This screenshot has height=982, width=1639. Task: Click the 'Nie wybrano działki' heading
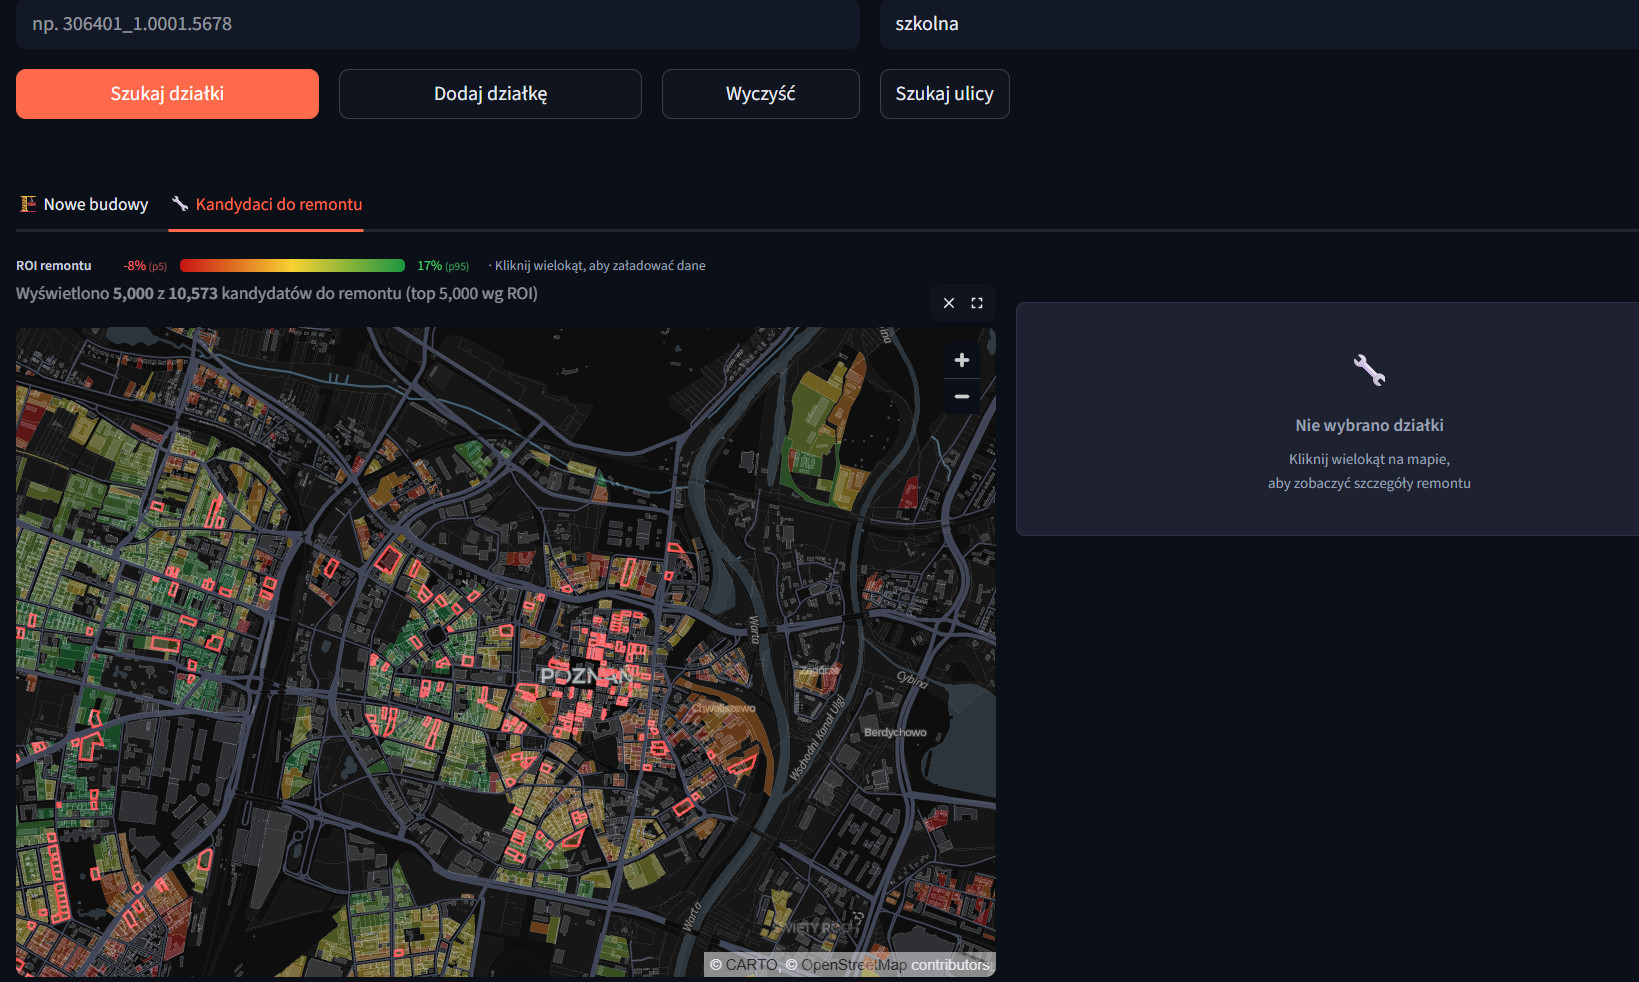[x=1369, y=425]
